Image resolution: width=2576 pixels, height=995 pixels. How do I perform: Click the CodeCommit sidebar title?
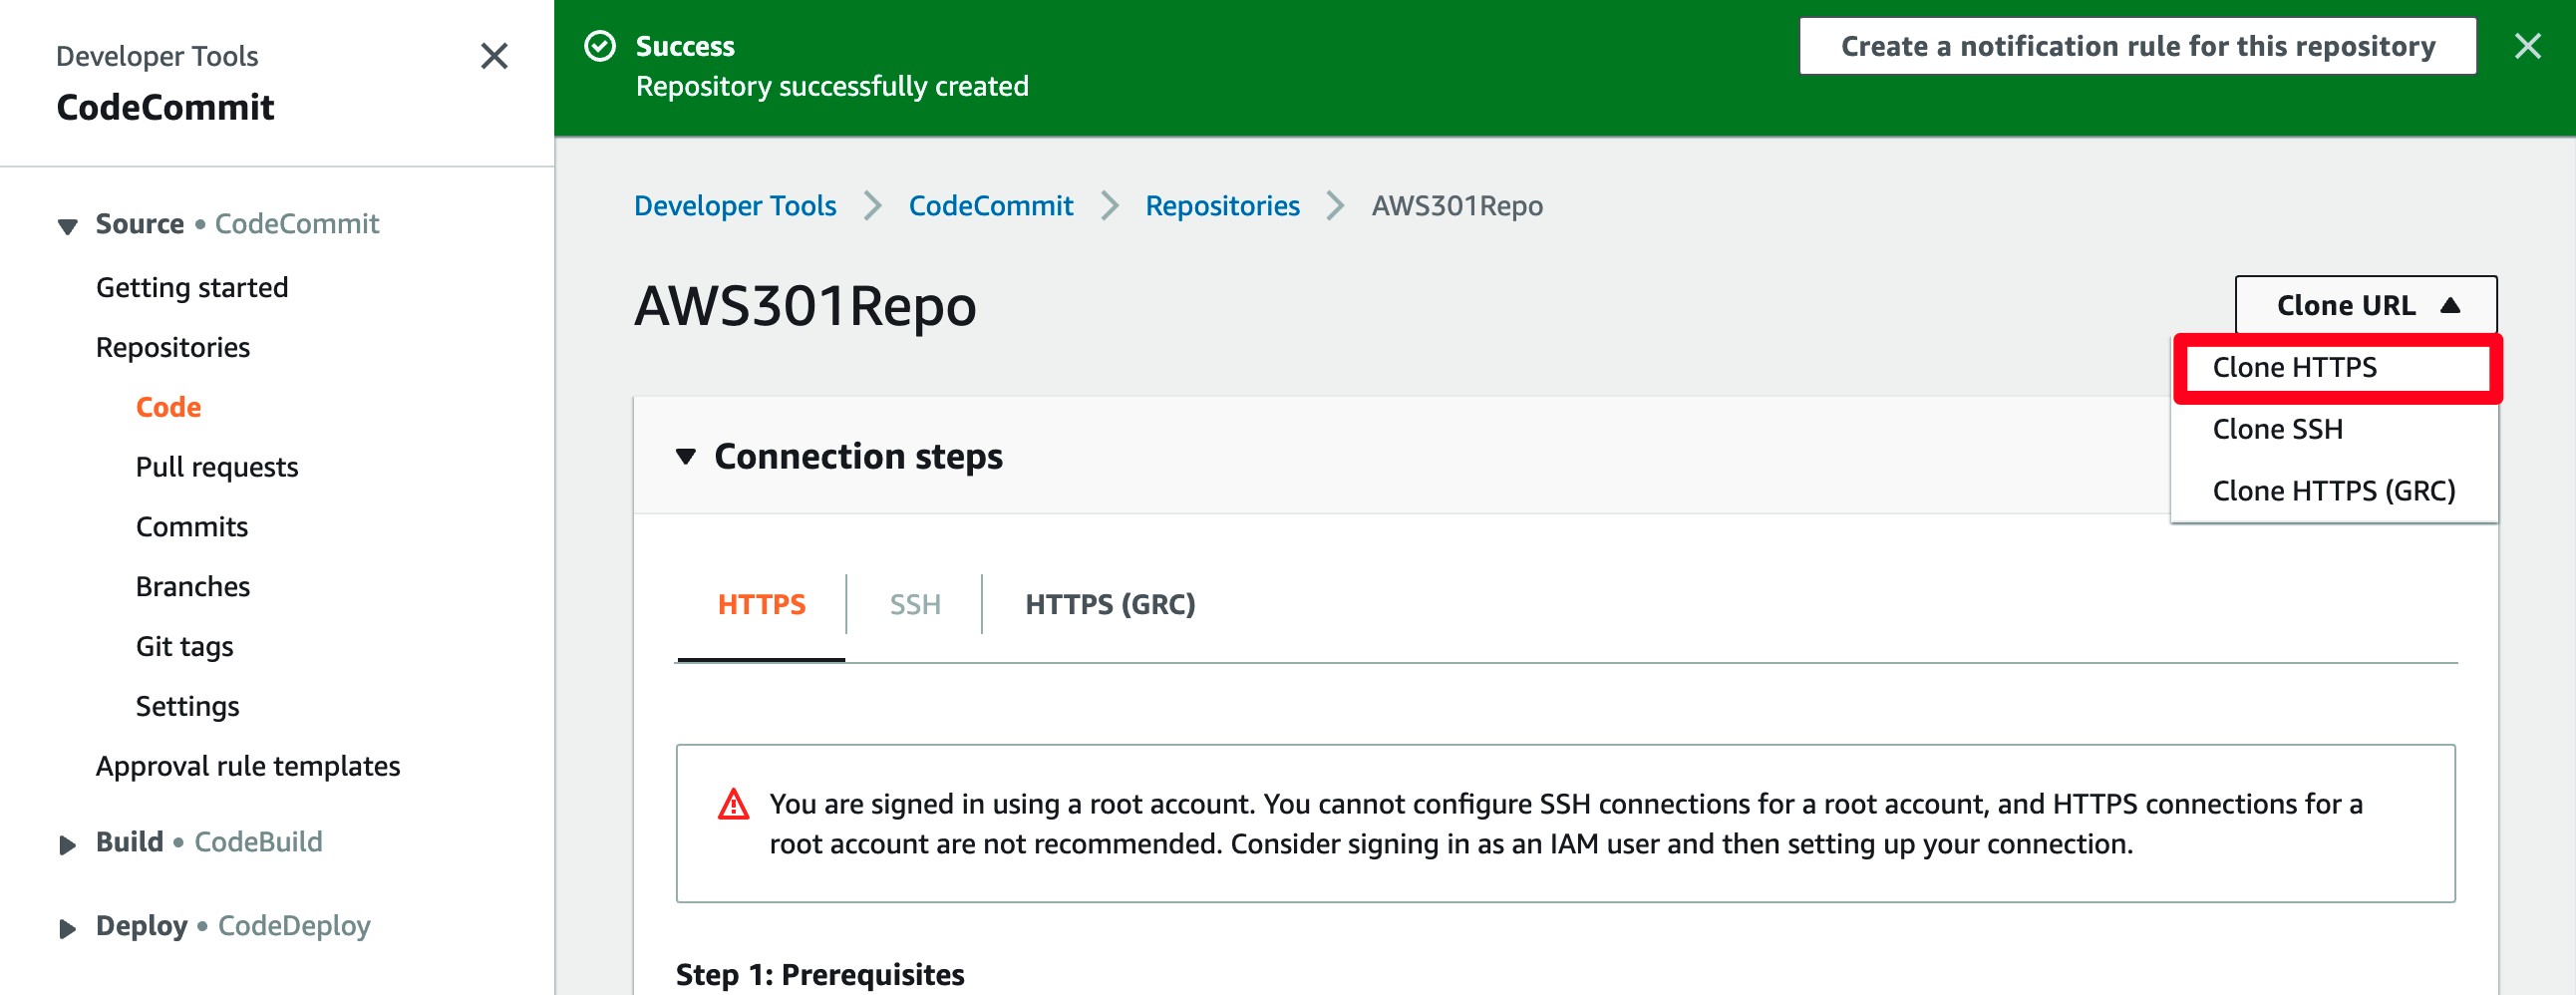tap(165, 107)
